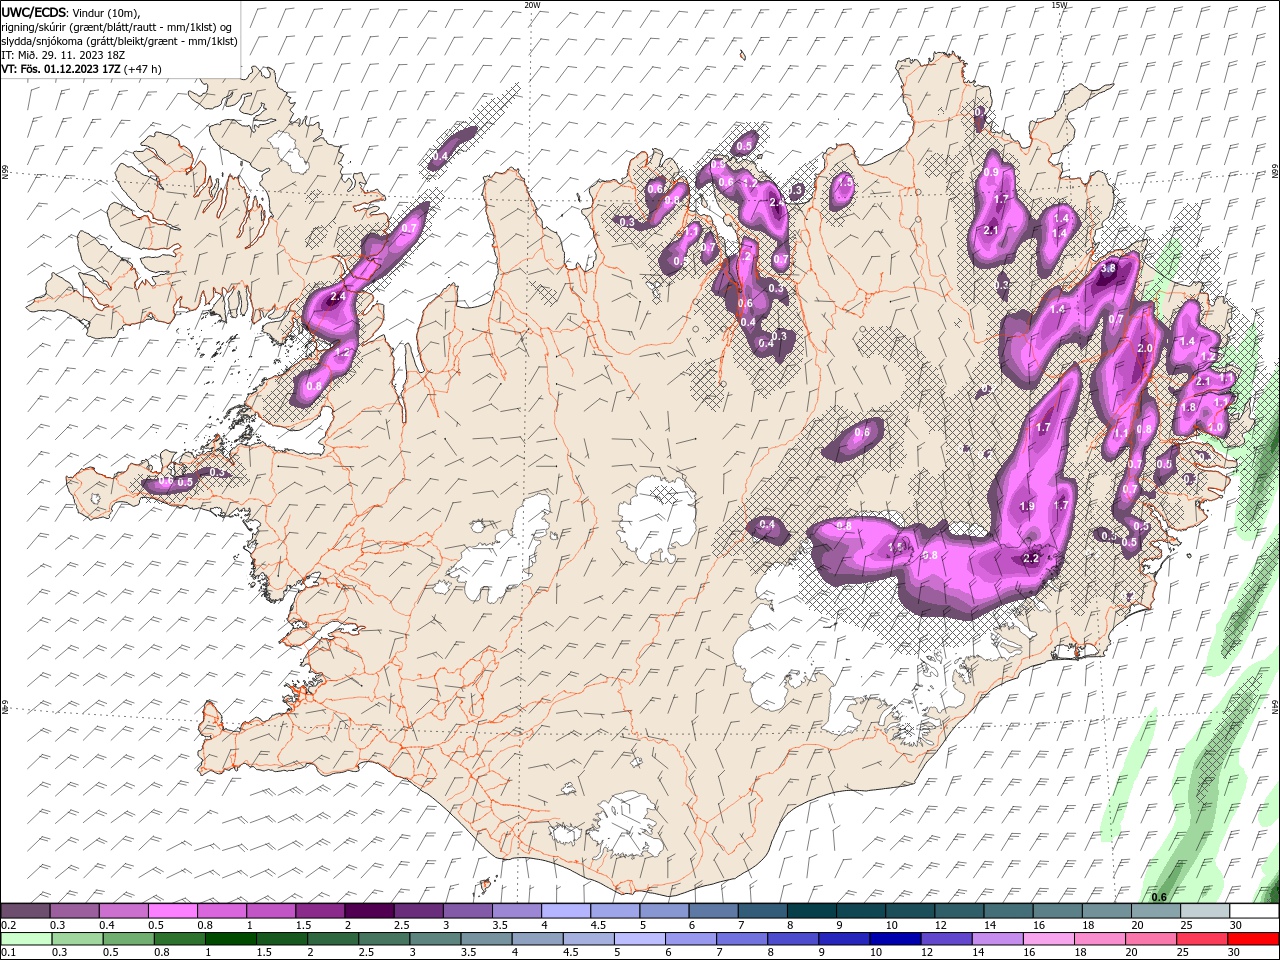The image size is (1280, 960).
Task: Select the violet lower swatch between 12 and 14
Action: click(946, 939)
